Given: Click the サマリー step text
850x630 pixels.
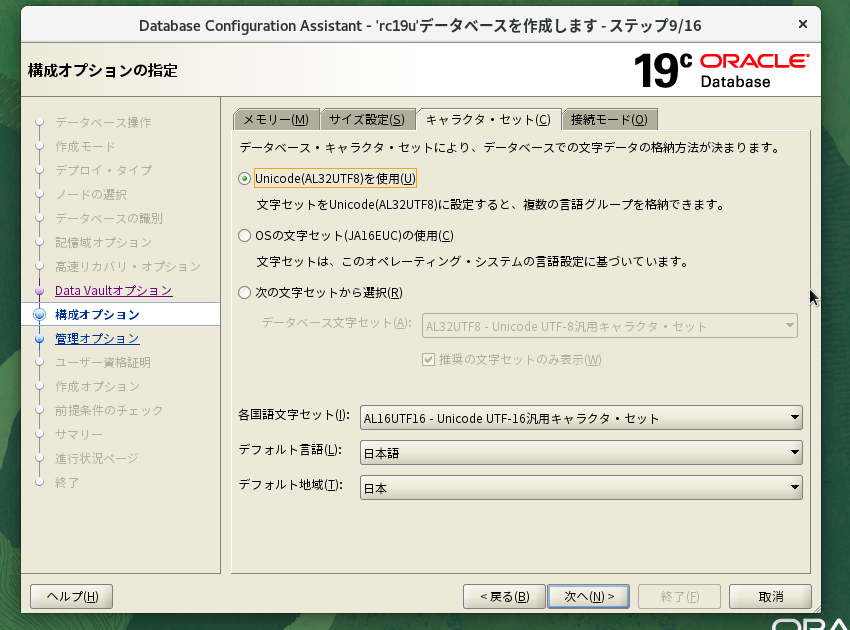Looking at the screenshot, I should [79, 435].
